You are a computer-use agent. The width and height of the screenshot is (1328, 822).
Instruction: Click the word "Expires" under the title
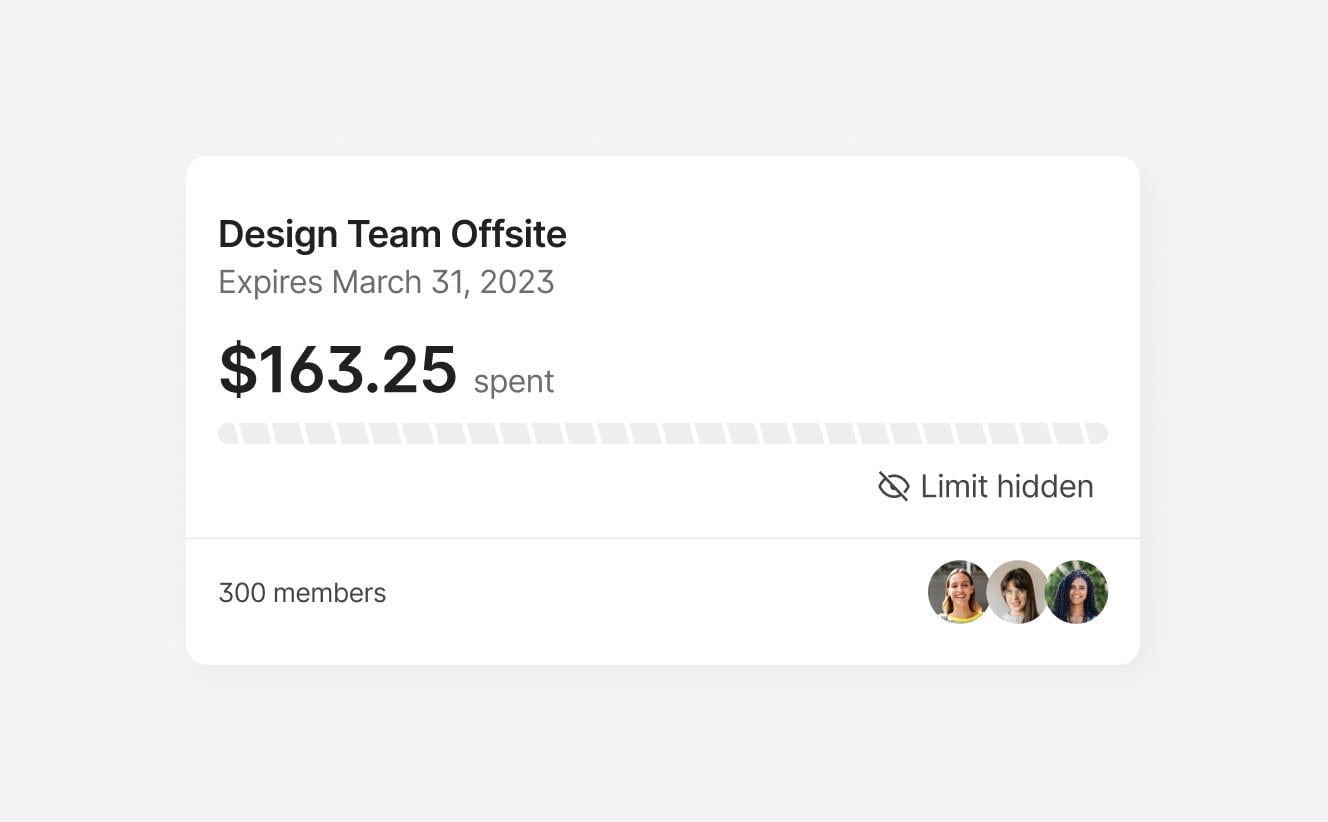click(270, 282)
